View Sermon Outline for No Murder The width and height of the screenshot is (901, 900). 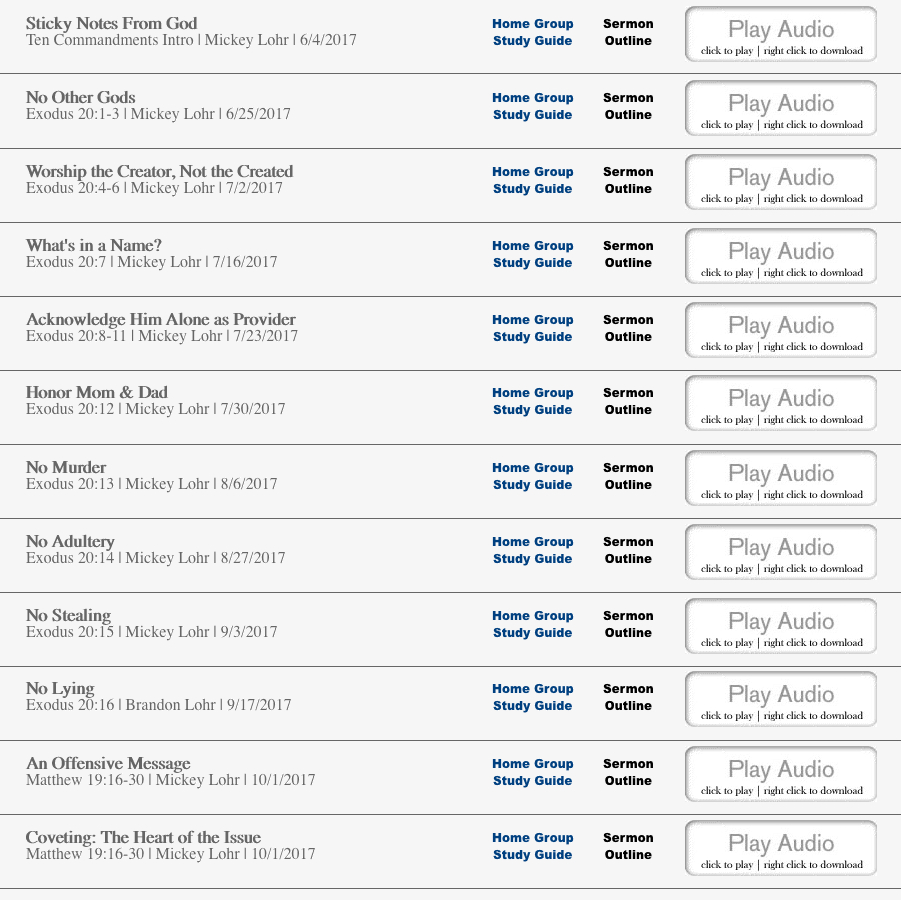(628, 476)
